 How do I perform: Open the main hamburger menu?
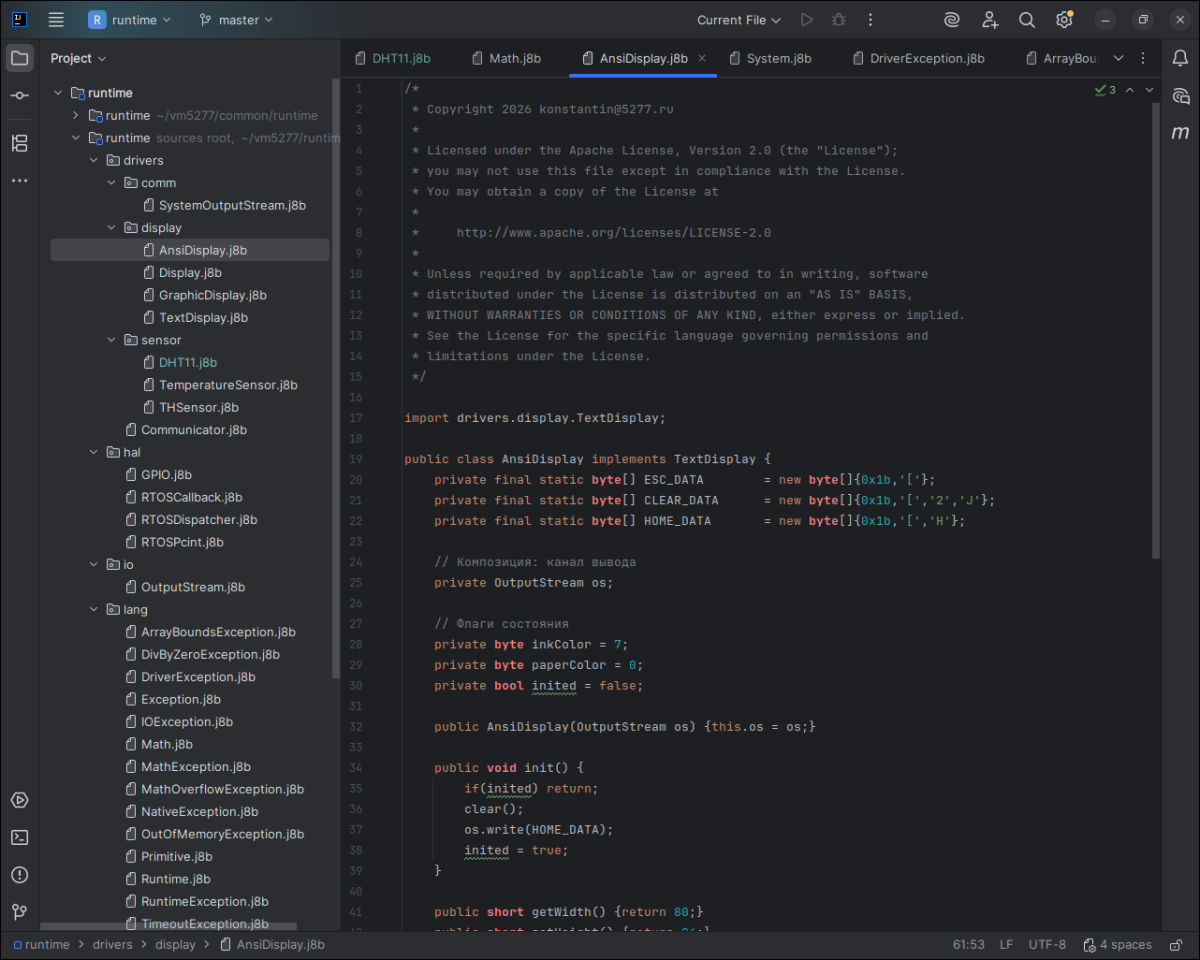pyautogui.click(x=56, y=20)
